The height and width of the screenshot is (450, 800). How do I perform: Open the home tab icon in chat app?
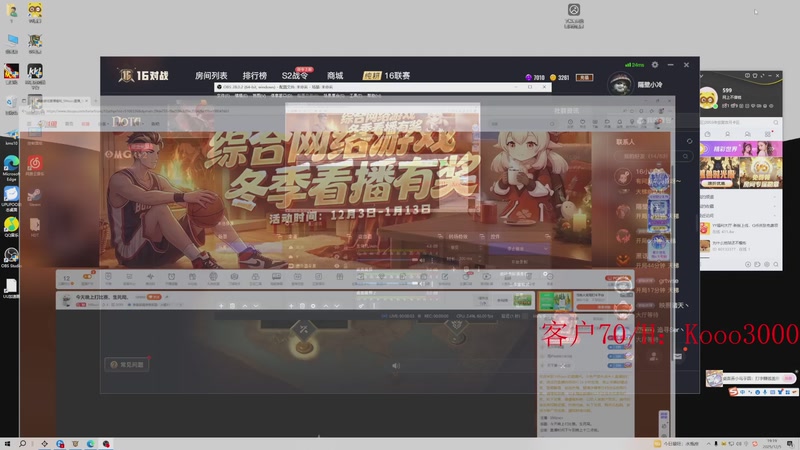click(x=707, y=134)
